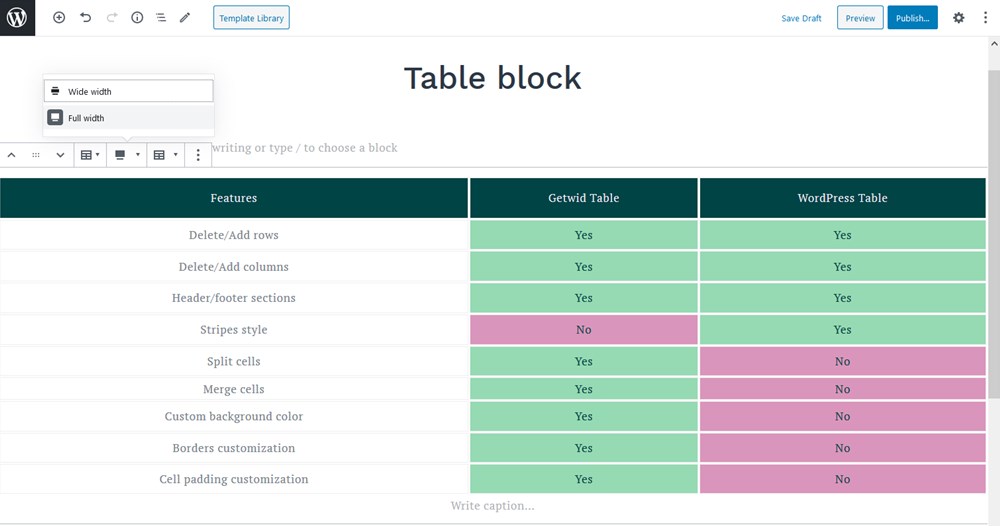Image resolution: width=1000 pixels, height=526 pixels.
Task: Click the Delete/Add columns cell
Action: point(233,267)
